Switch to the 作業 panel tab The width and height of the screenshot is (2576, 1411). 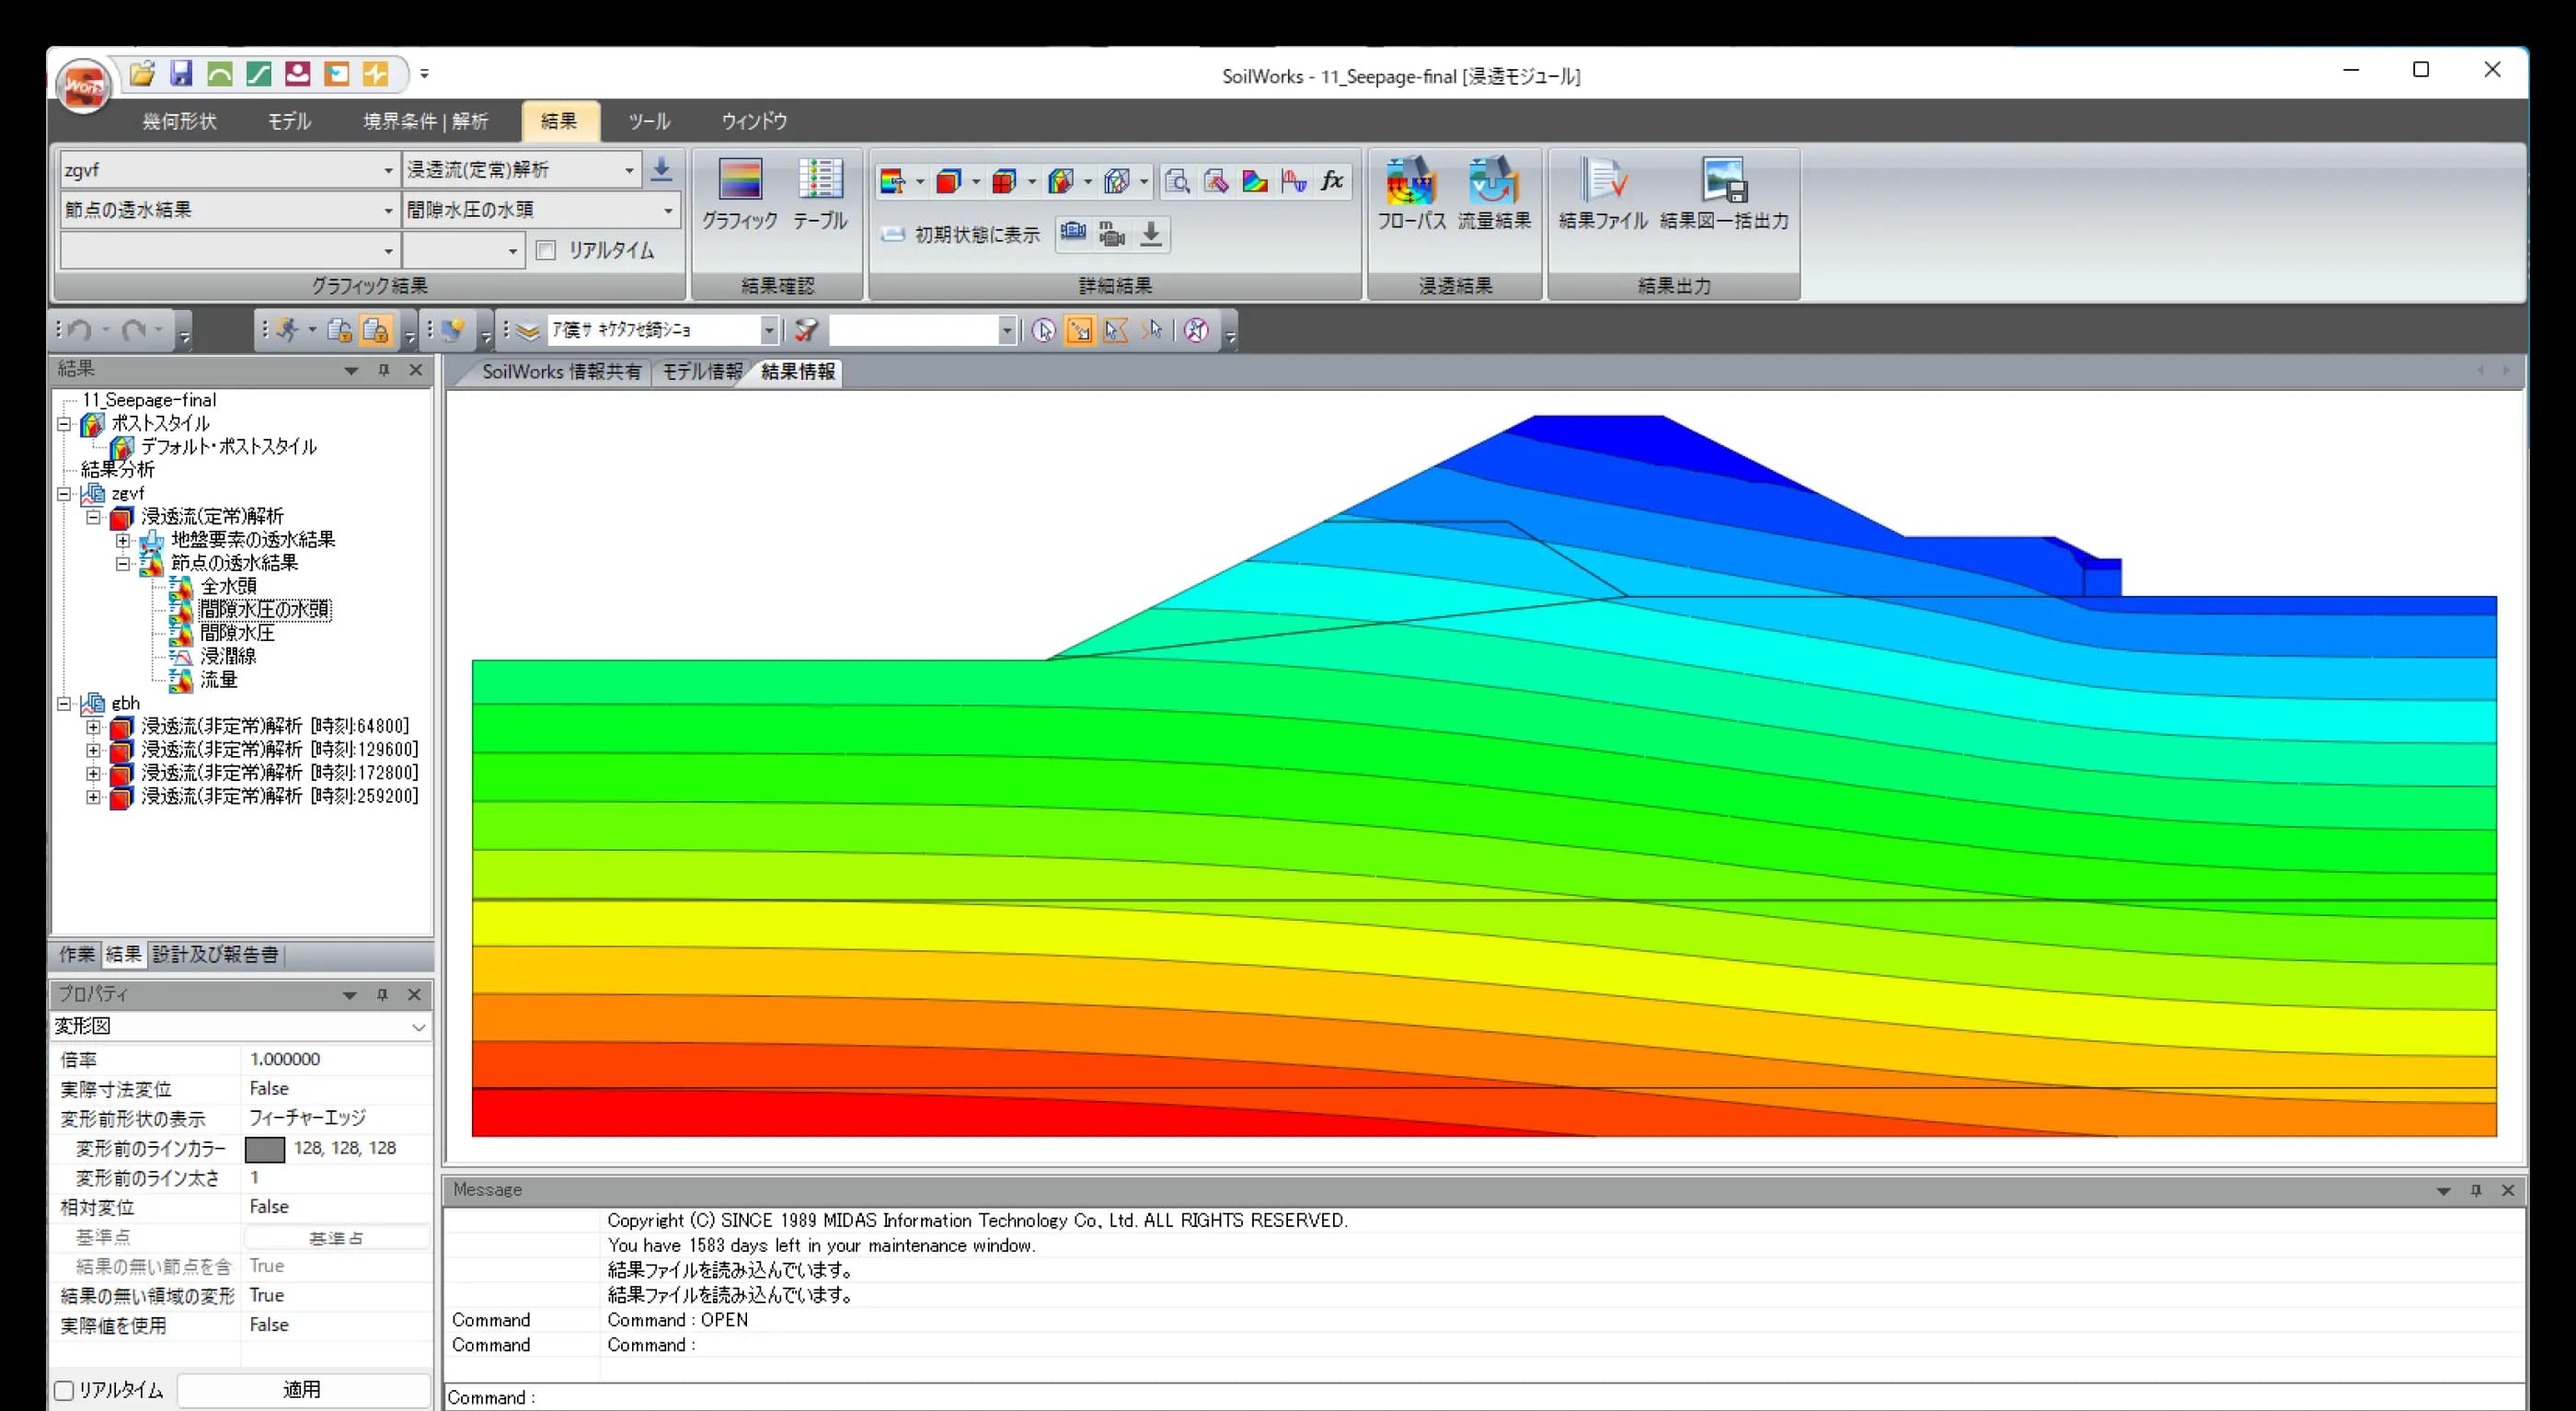click(x=77, y=954)
